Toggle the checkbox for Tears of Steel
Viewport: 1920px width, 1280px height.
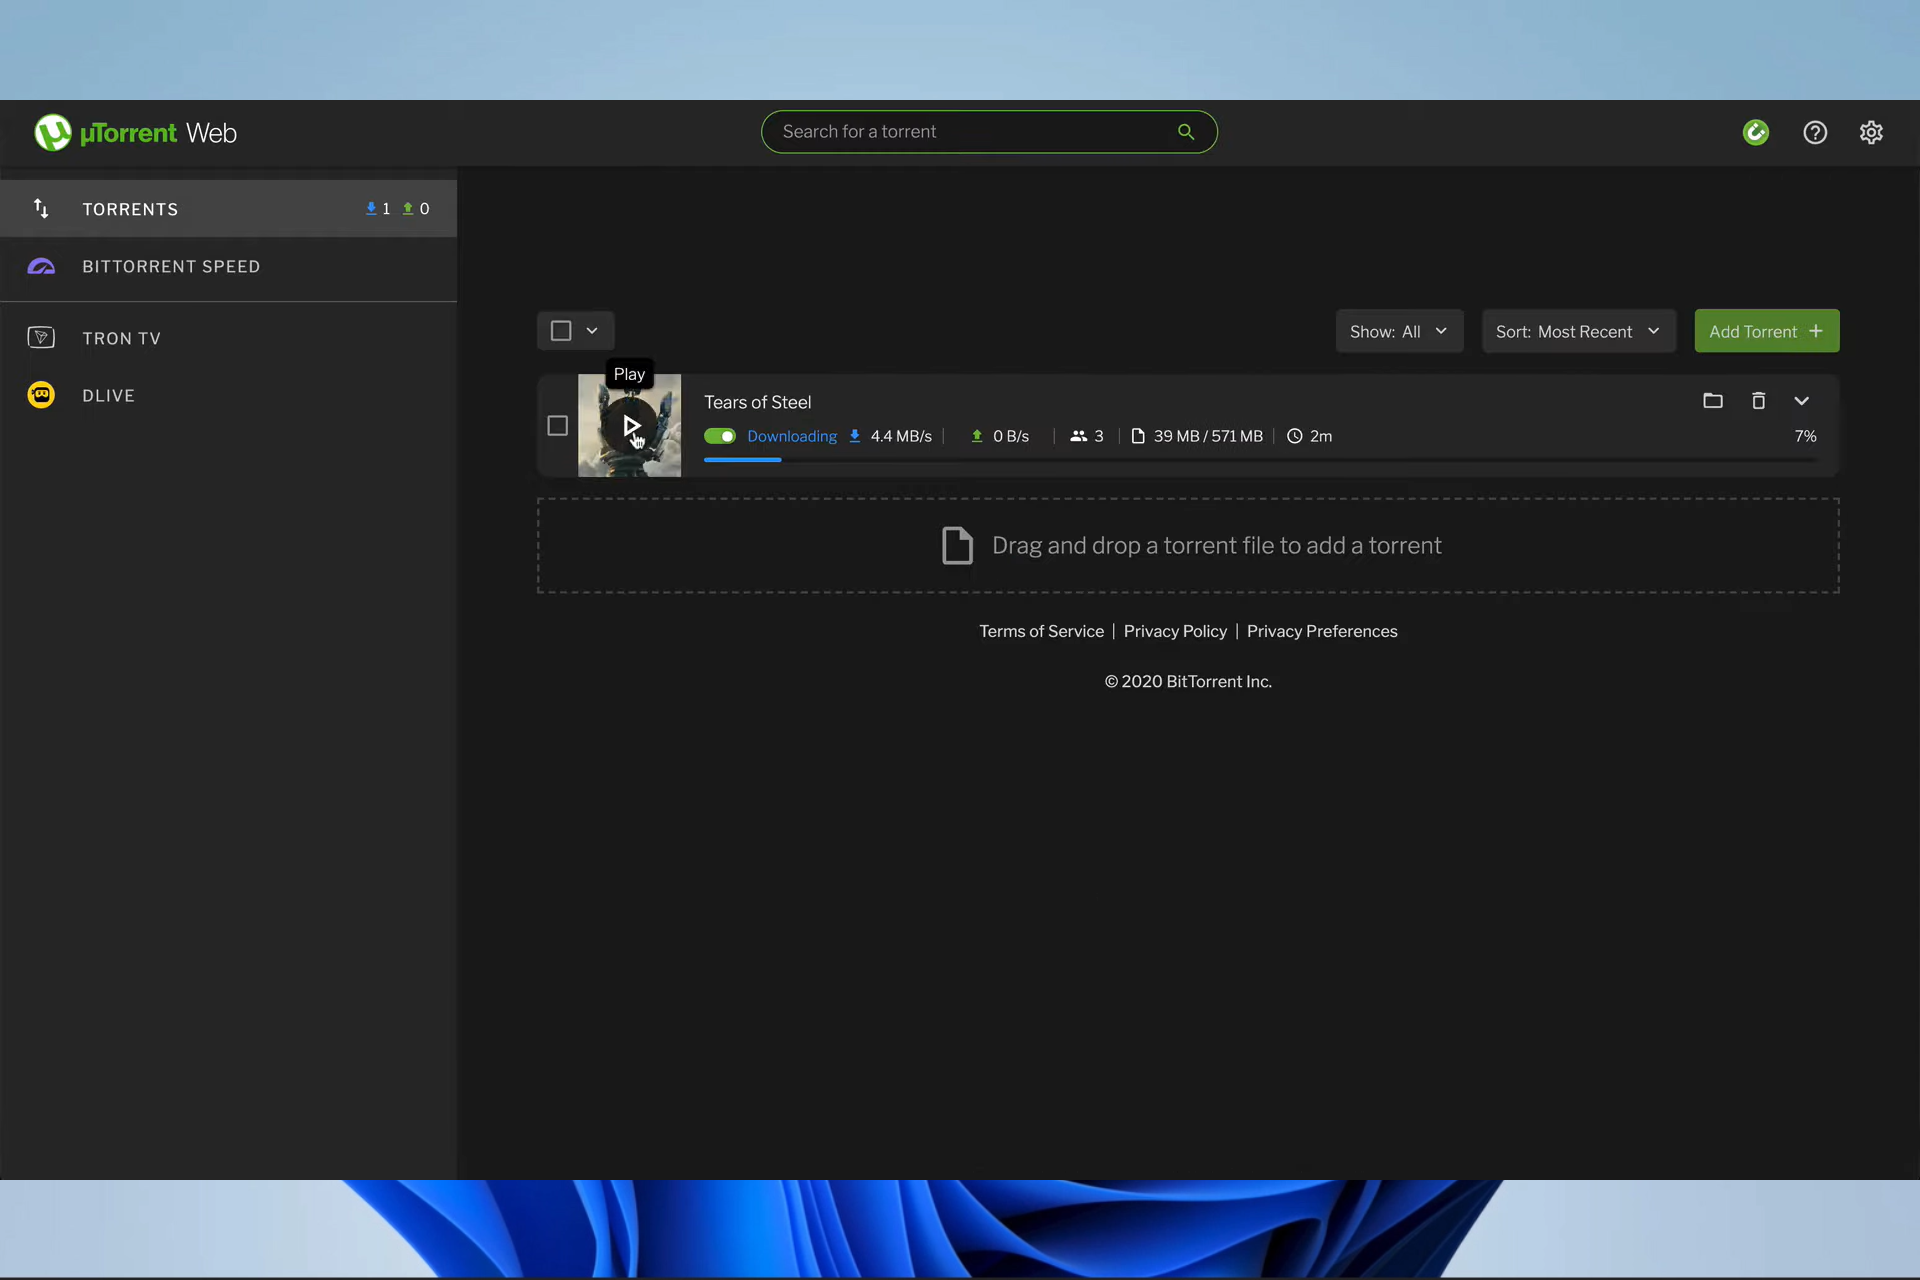click(557, 424)
